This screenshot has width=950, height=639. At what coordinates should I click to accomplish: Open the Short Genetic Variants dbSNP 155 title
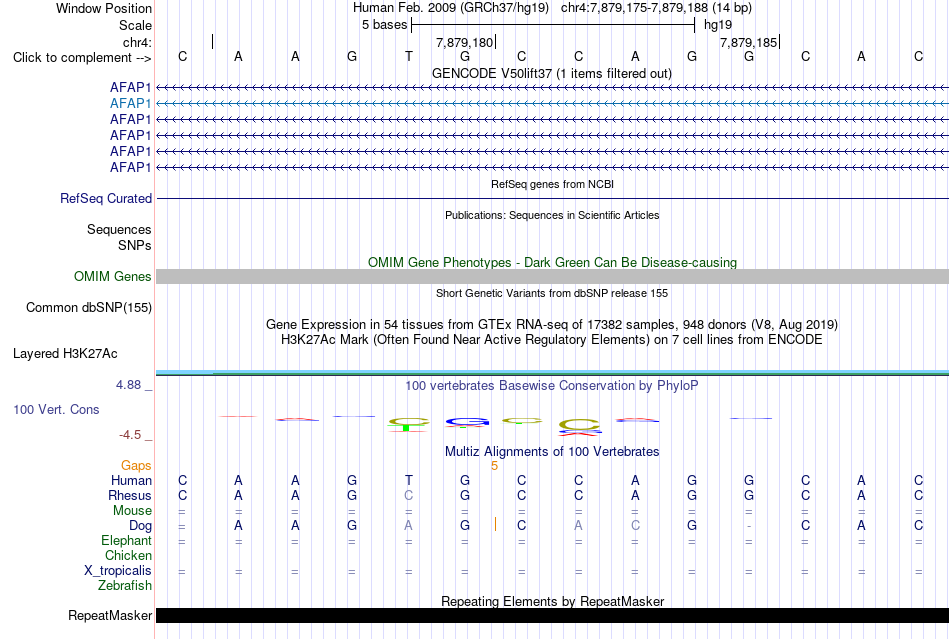coord(552,293)
